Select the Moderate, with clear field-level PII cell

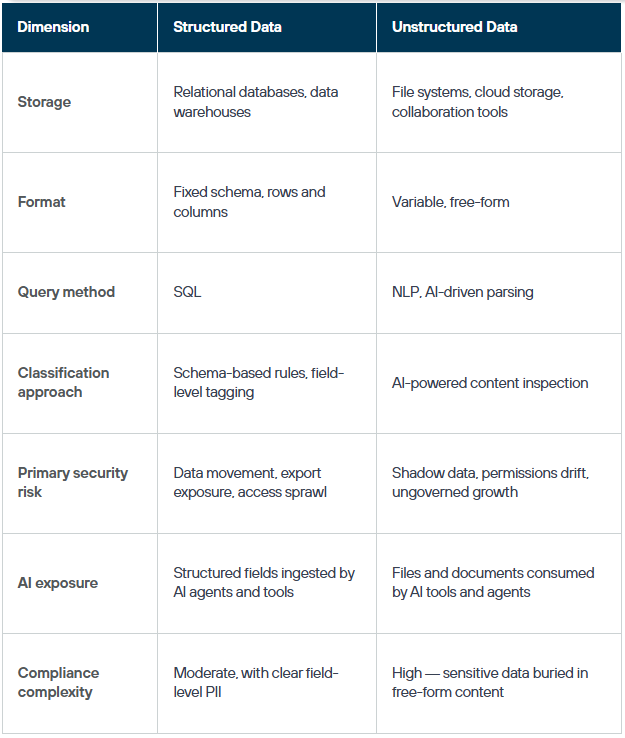pos(256,682)
